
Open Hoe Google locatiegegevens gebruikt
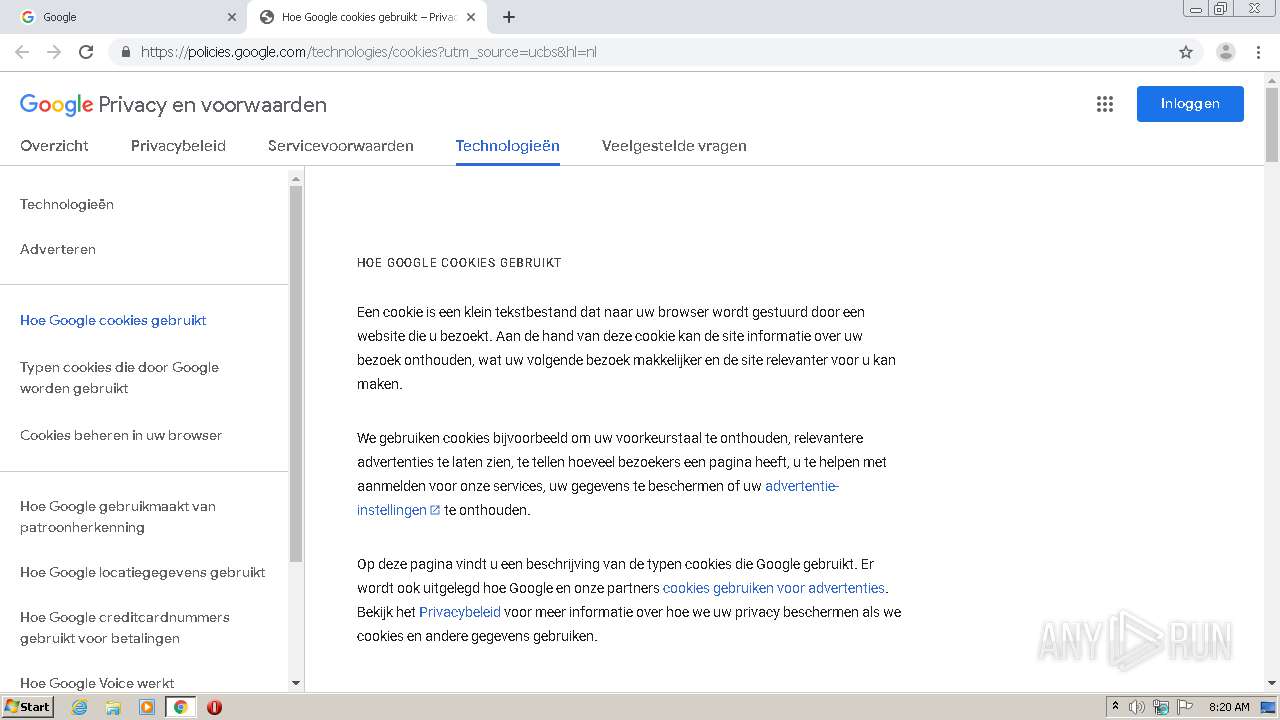[143, 572]
